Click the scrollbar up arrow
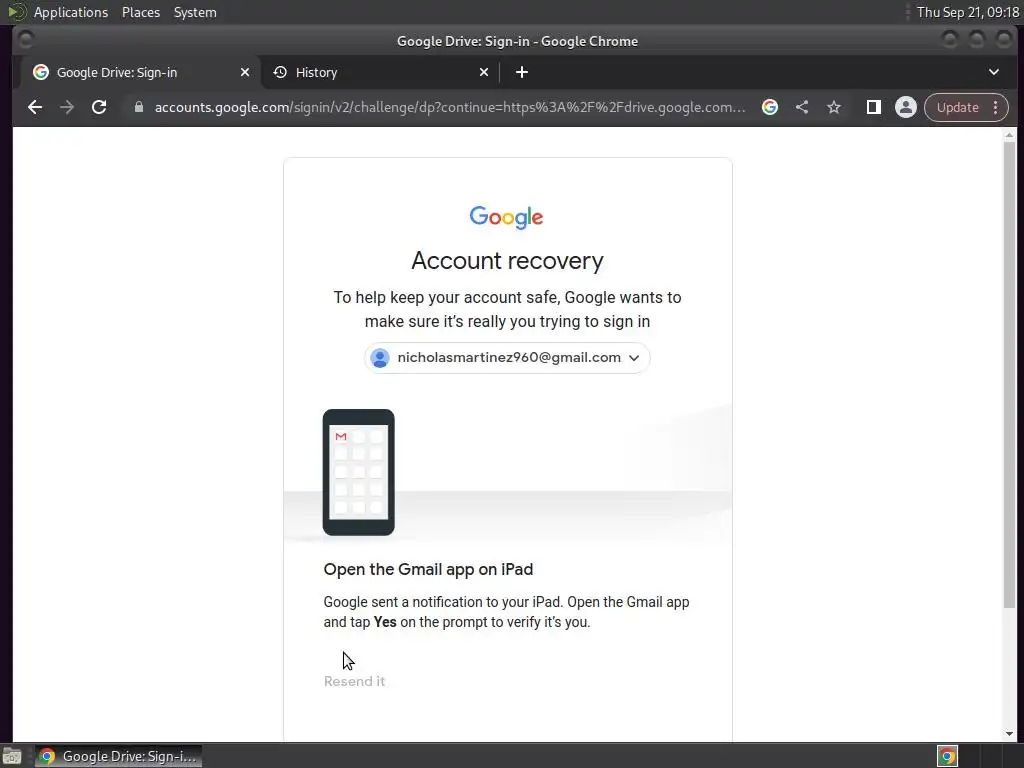 click(x=1010, y=135)
